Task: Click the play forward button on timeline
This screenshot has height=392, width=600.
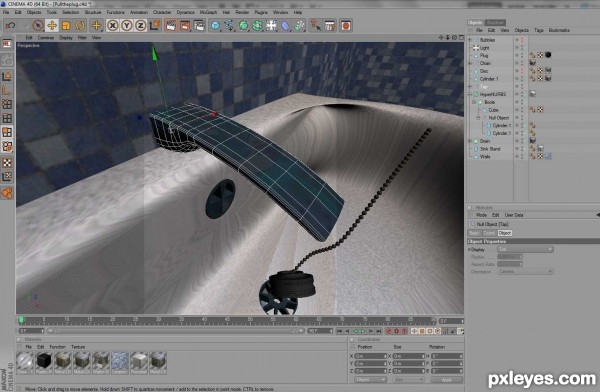Action: (x=363, y=331)
